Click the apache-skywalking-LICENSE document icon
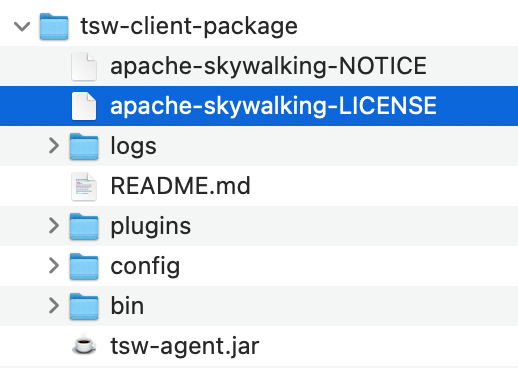 pyautogui.click(x=84, y=106)
